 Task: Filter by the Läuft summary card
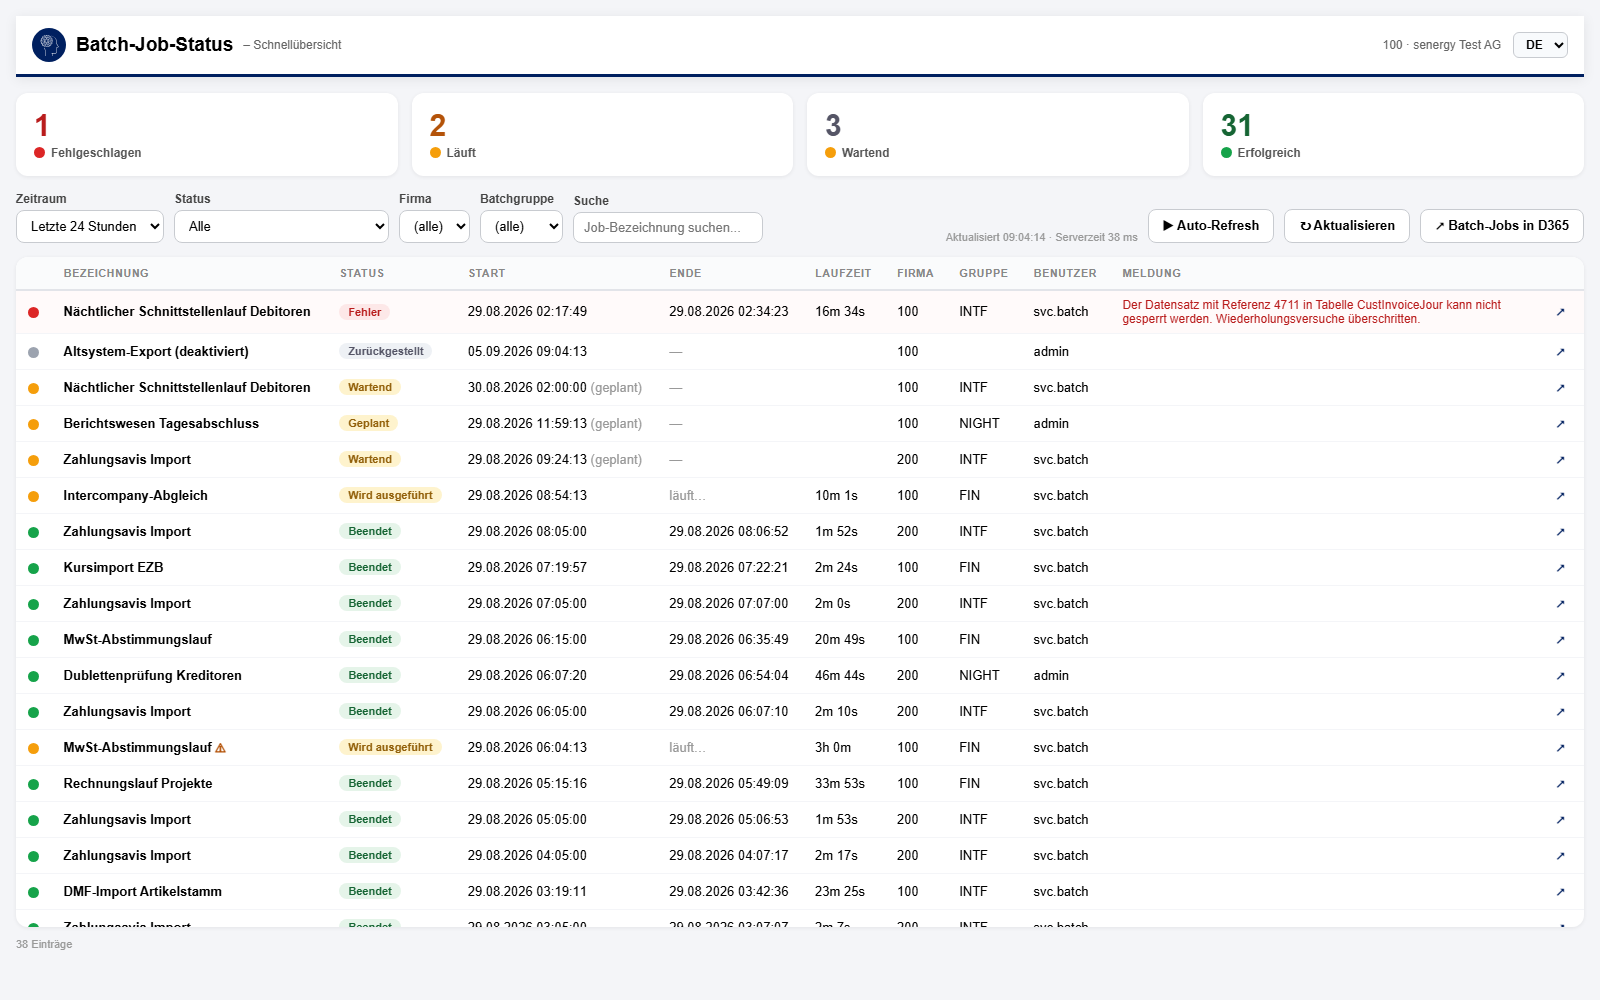tap(602, 135)
